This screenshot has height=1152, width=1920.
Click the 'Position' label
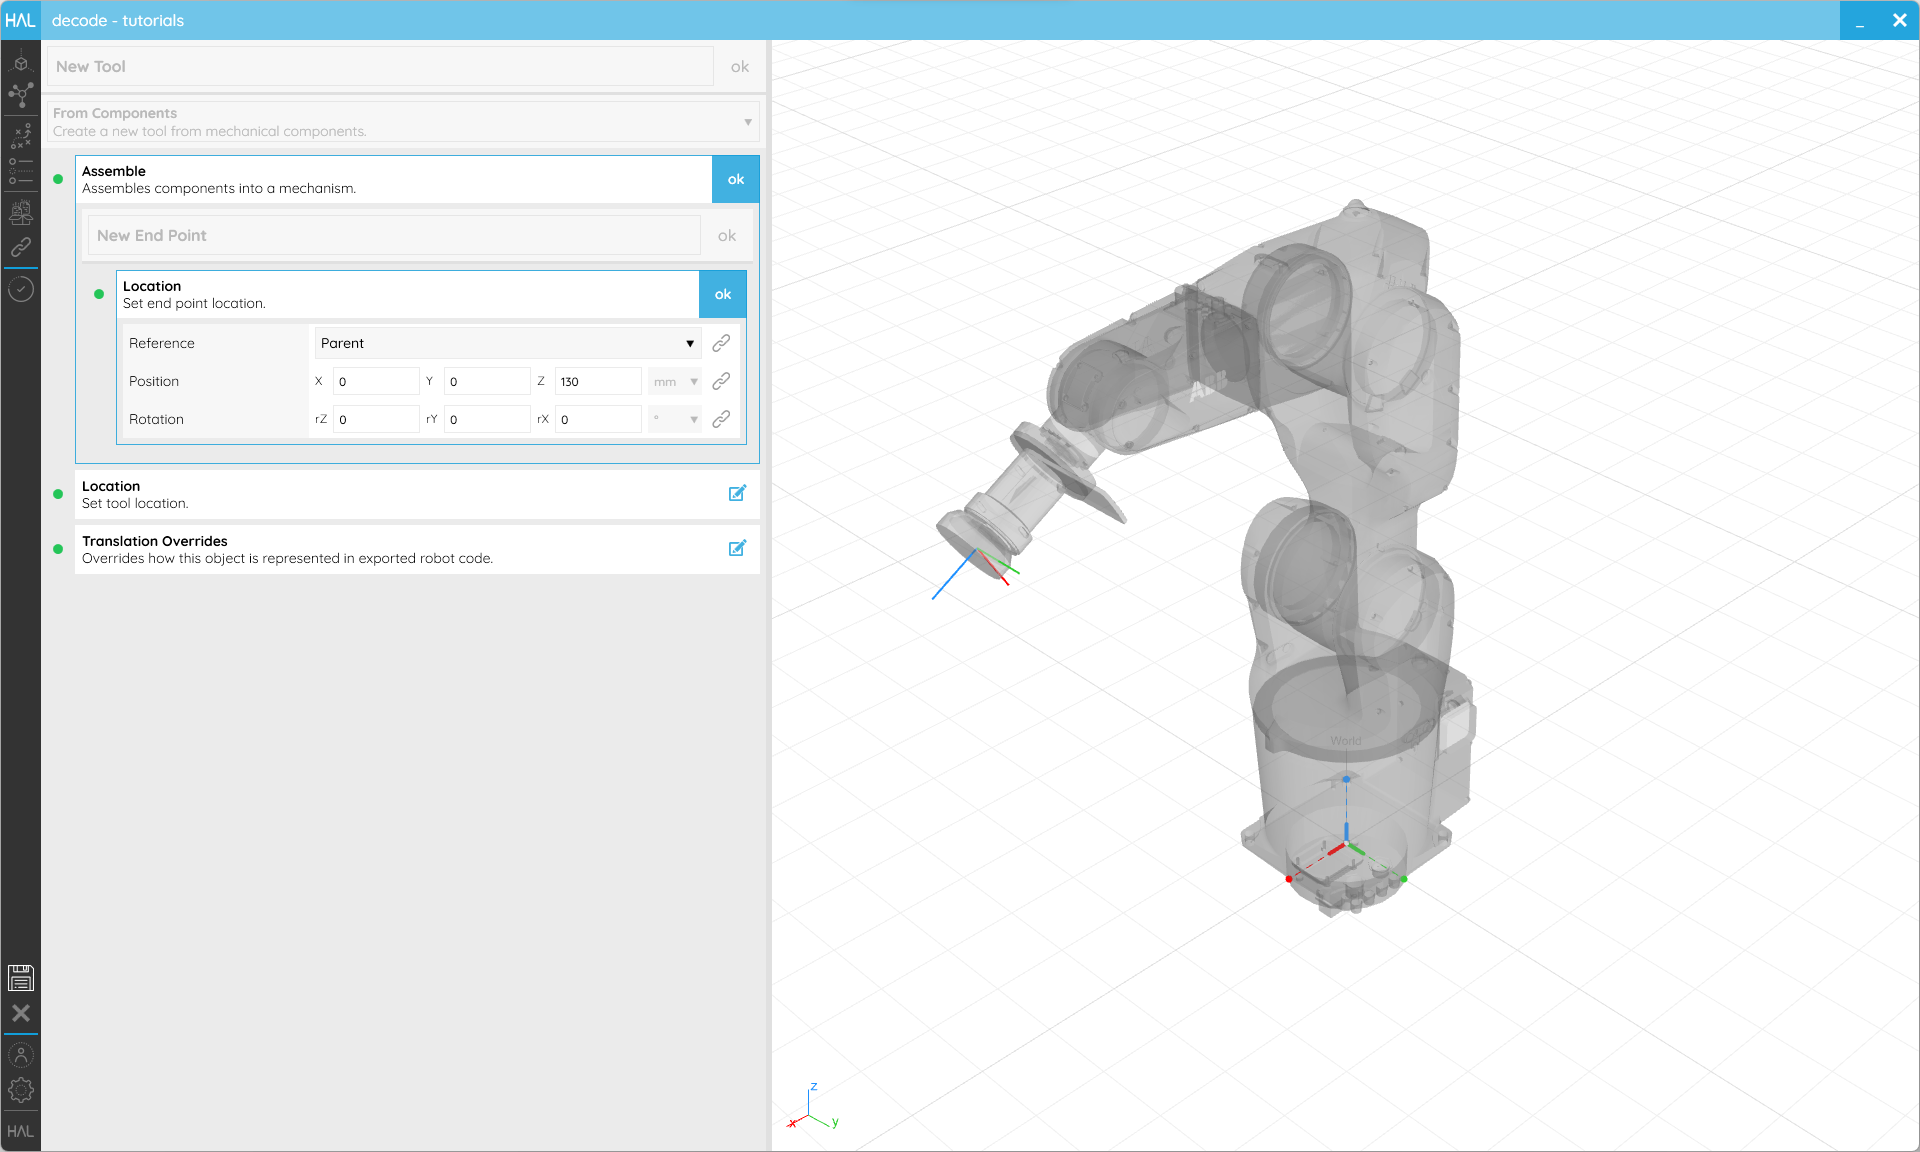pyautogui.click(x=154, y=381)
